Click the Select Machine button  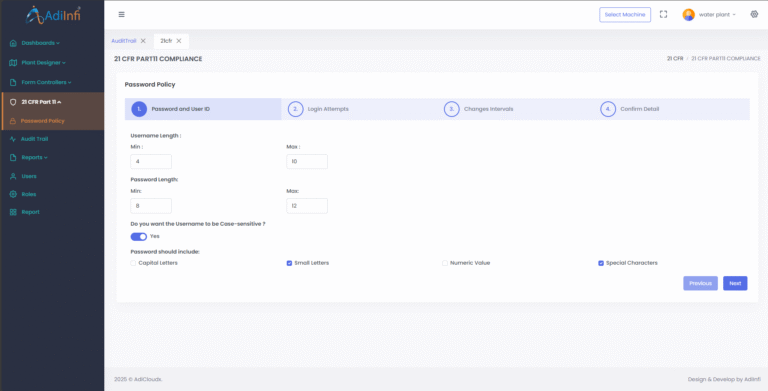625,15
